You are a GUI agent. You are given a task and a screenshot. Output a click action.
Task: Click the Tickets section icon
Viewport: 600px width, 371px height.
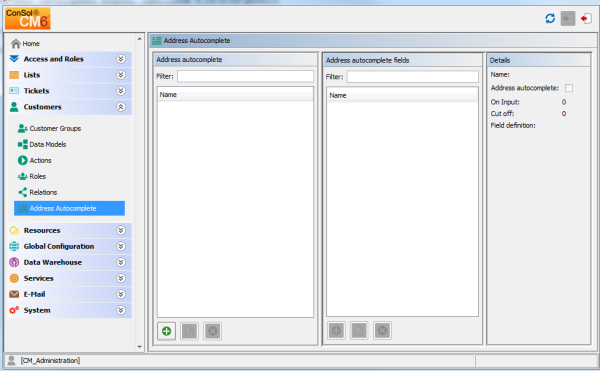(14, 91)
